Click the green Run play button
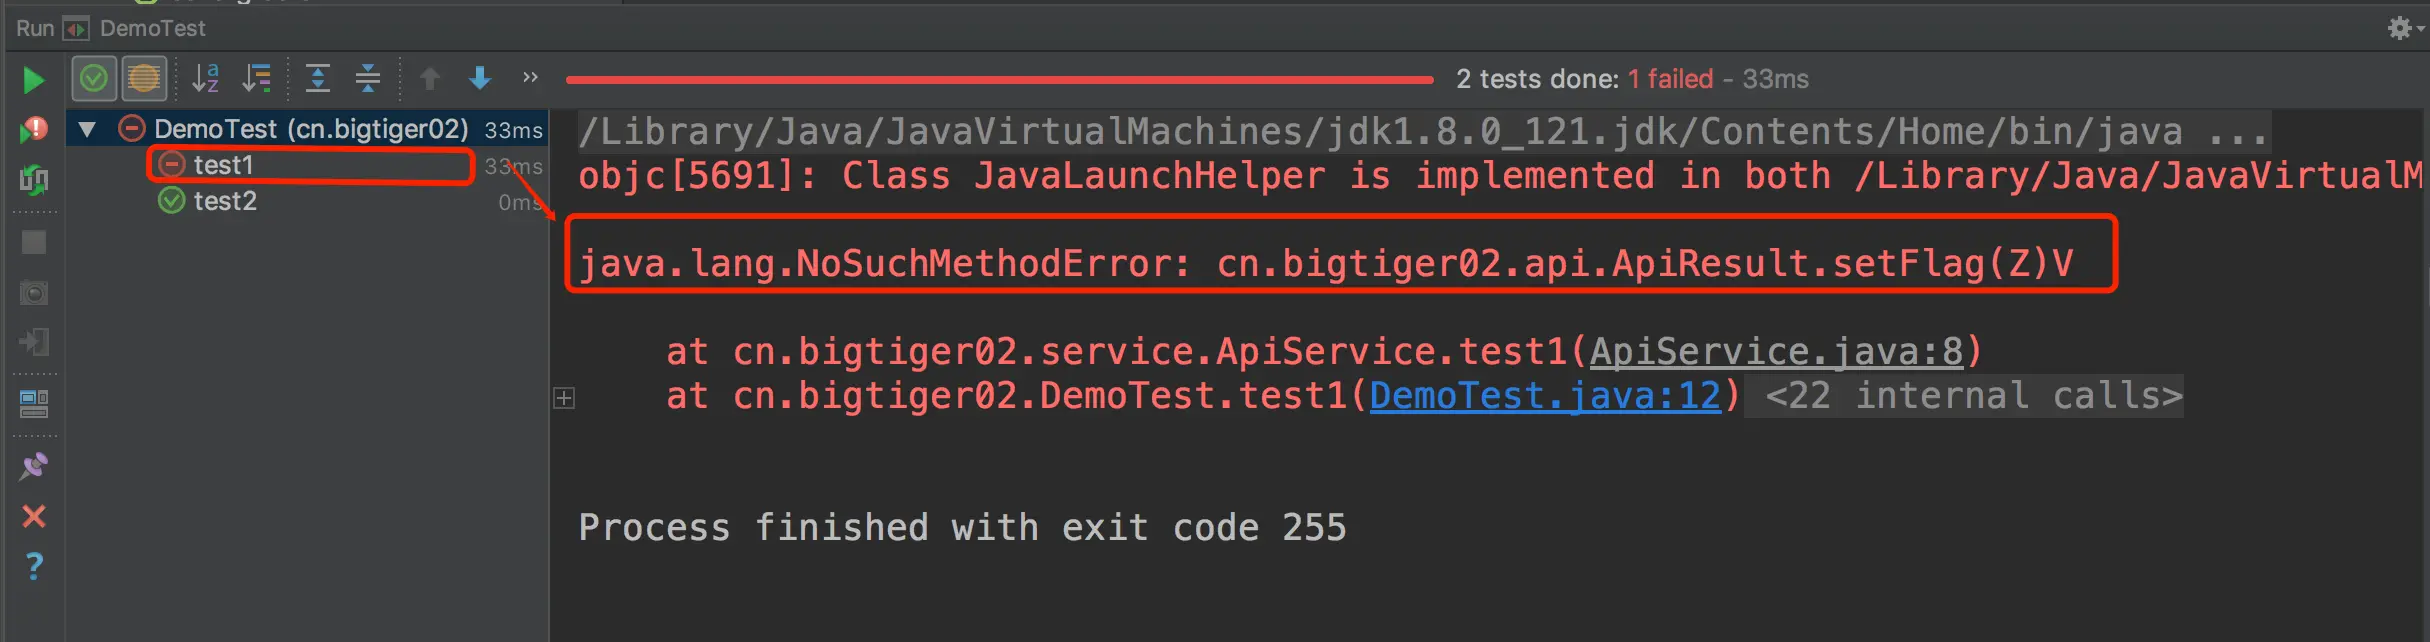 coord(33,80)
